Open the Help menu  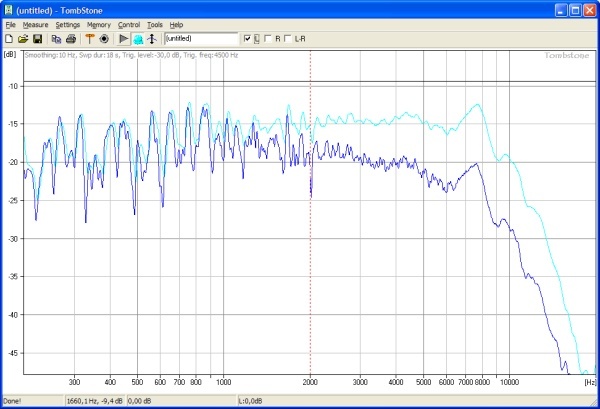(176, 25)
